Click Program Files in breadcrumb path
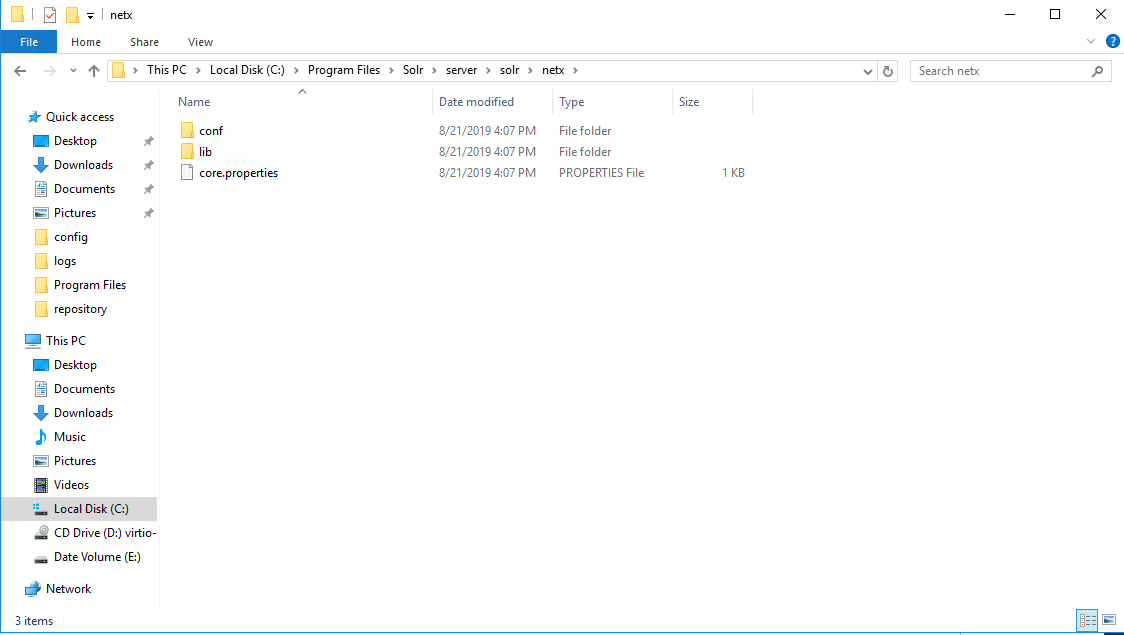This screenshot has height=635, width=1124. tap(343, 70)
